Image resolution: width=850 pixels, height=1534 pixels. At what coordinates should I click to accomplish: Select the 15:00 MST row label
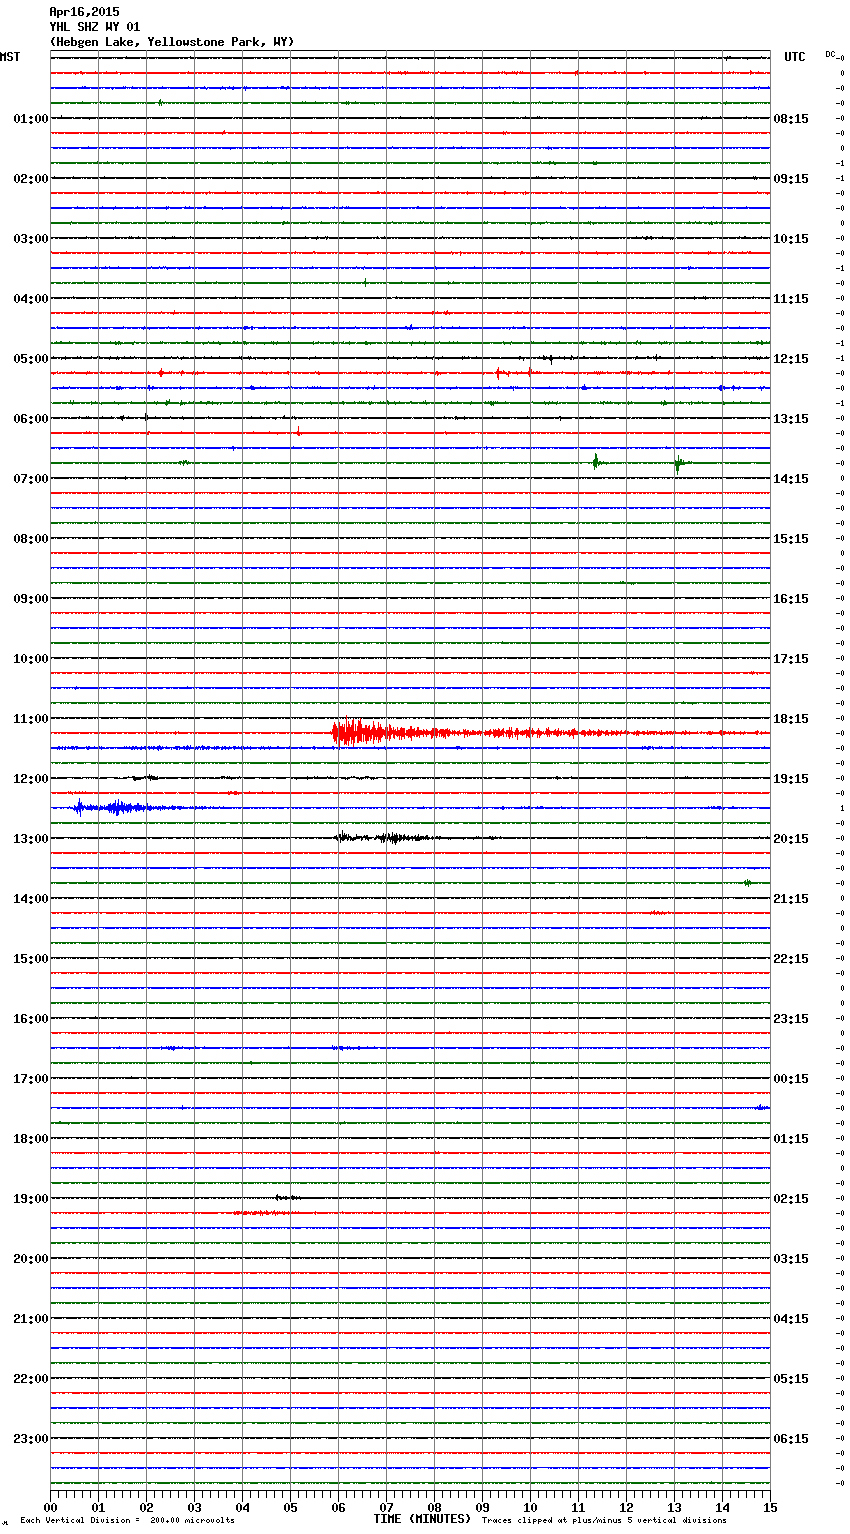tap(31, 959)
